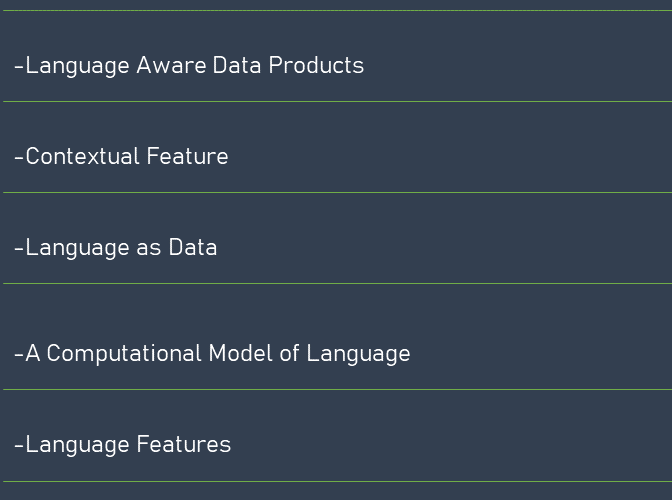
Task: Collapse dash marker before Language Aware Data Products
Action: pyautogui.click(x=19, y=66)
